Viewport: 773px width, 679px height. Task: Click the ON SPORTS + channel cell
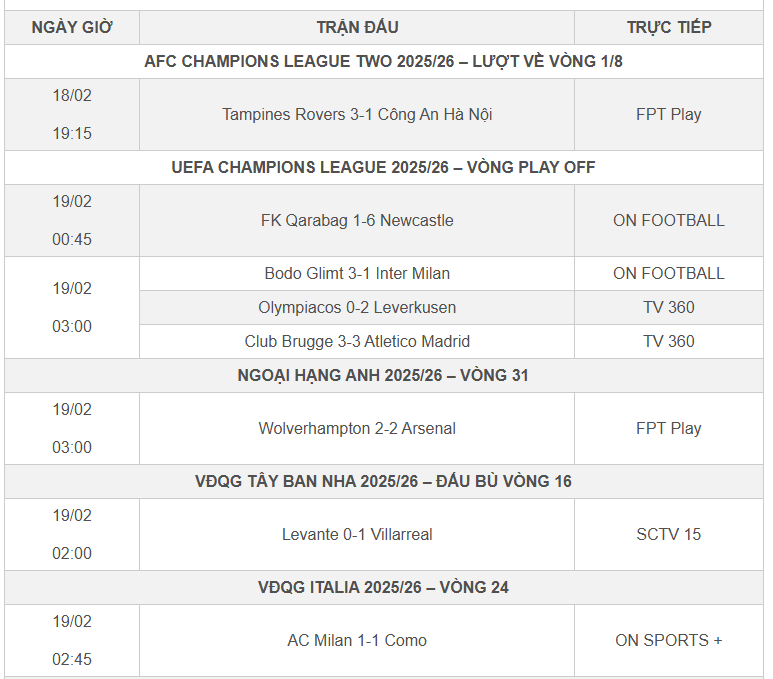tap(669, 640)
